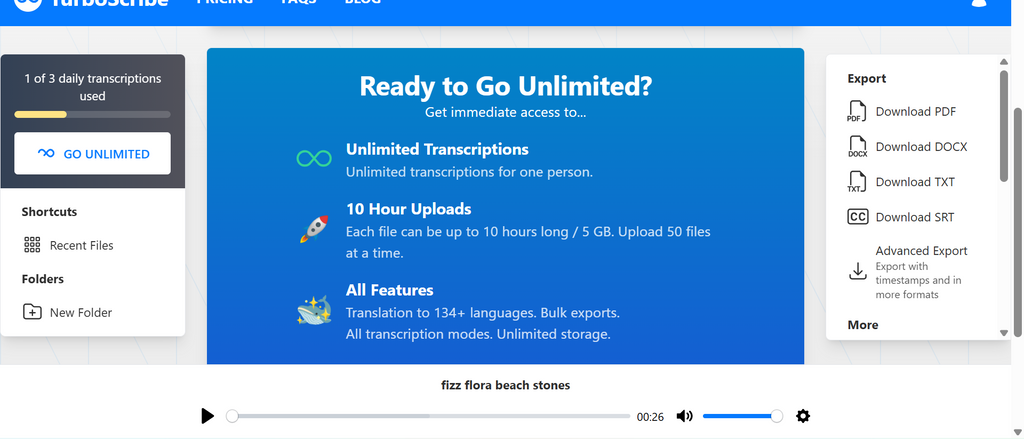The height and width of the screenshot is (439, 1024).
Task: Click the DOCX file icon
Action: pyautogui.click(x=857, y=147)
